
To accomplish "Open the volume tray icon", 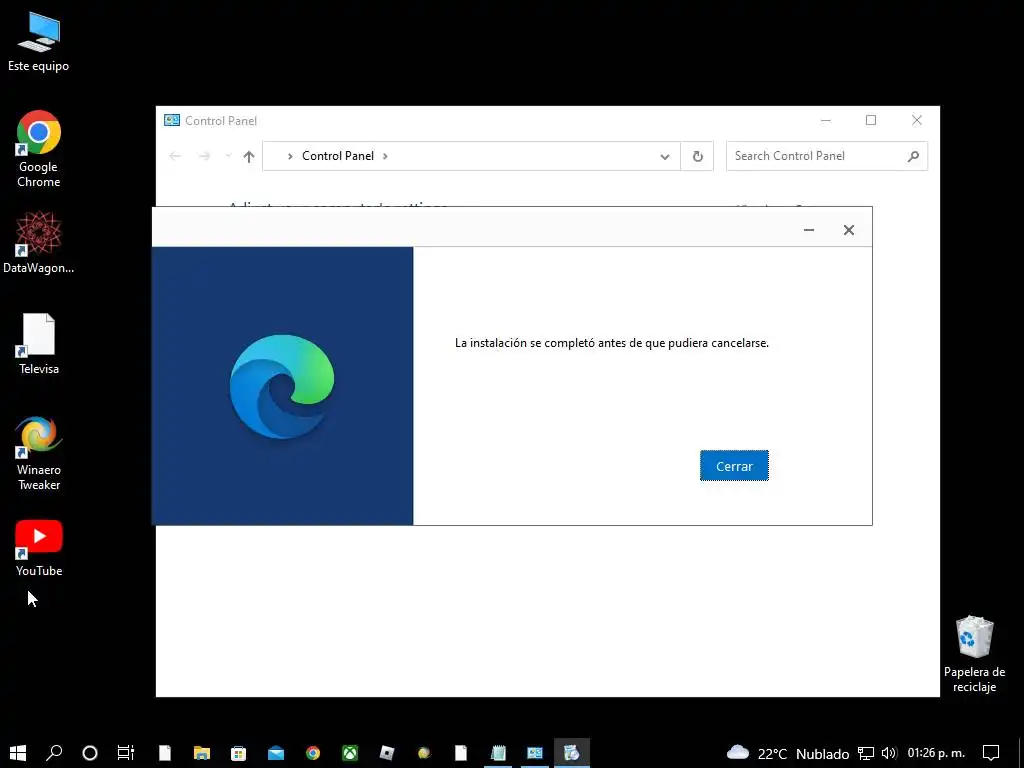I will click(888, 753).
